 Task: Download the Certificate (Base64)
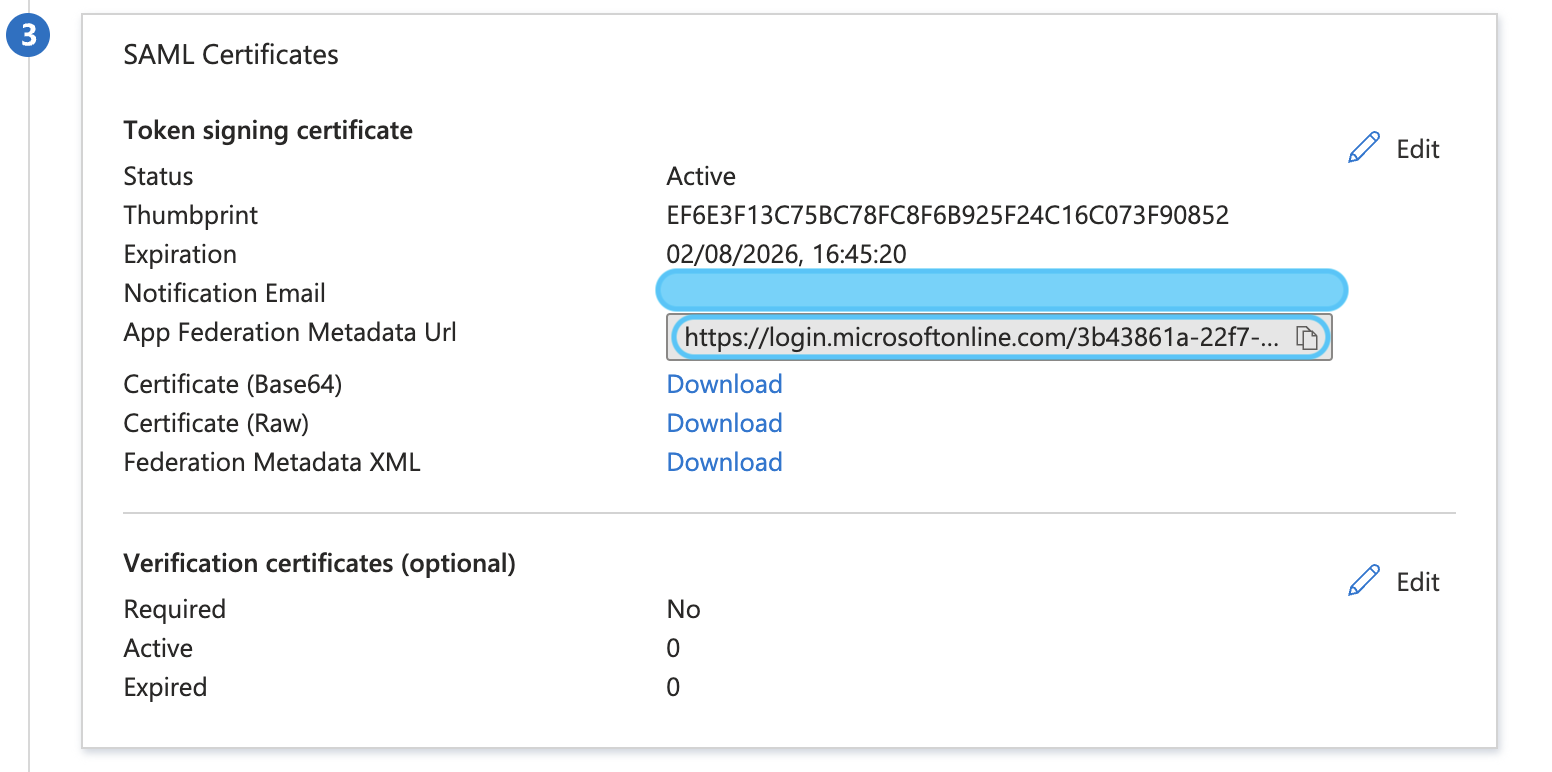click(724, 384)
